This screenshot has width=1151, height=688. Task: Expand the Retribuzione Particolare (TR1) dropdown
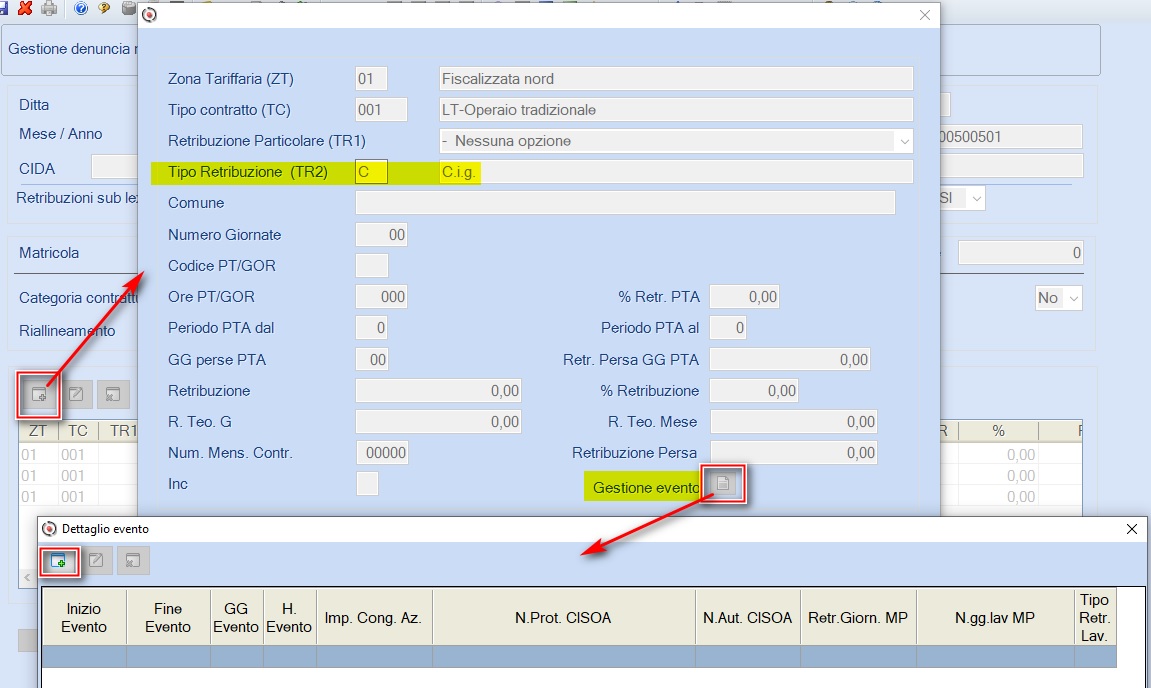(904, 141)
